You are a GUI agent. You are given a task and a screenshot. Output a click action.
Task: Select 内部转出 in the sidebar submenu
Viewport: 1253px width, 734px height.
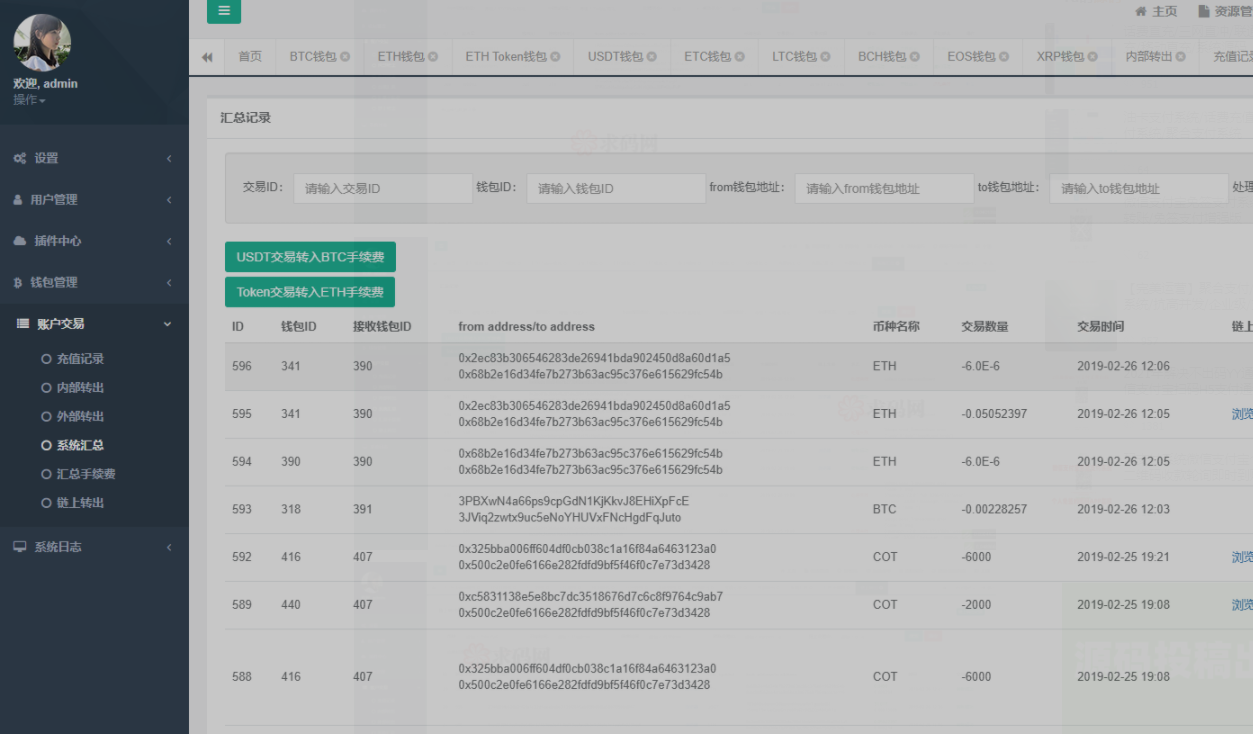tap(80, 388)
